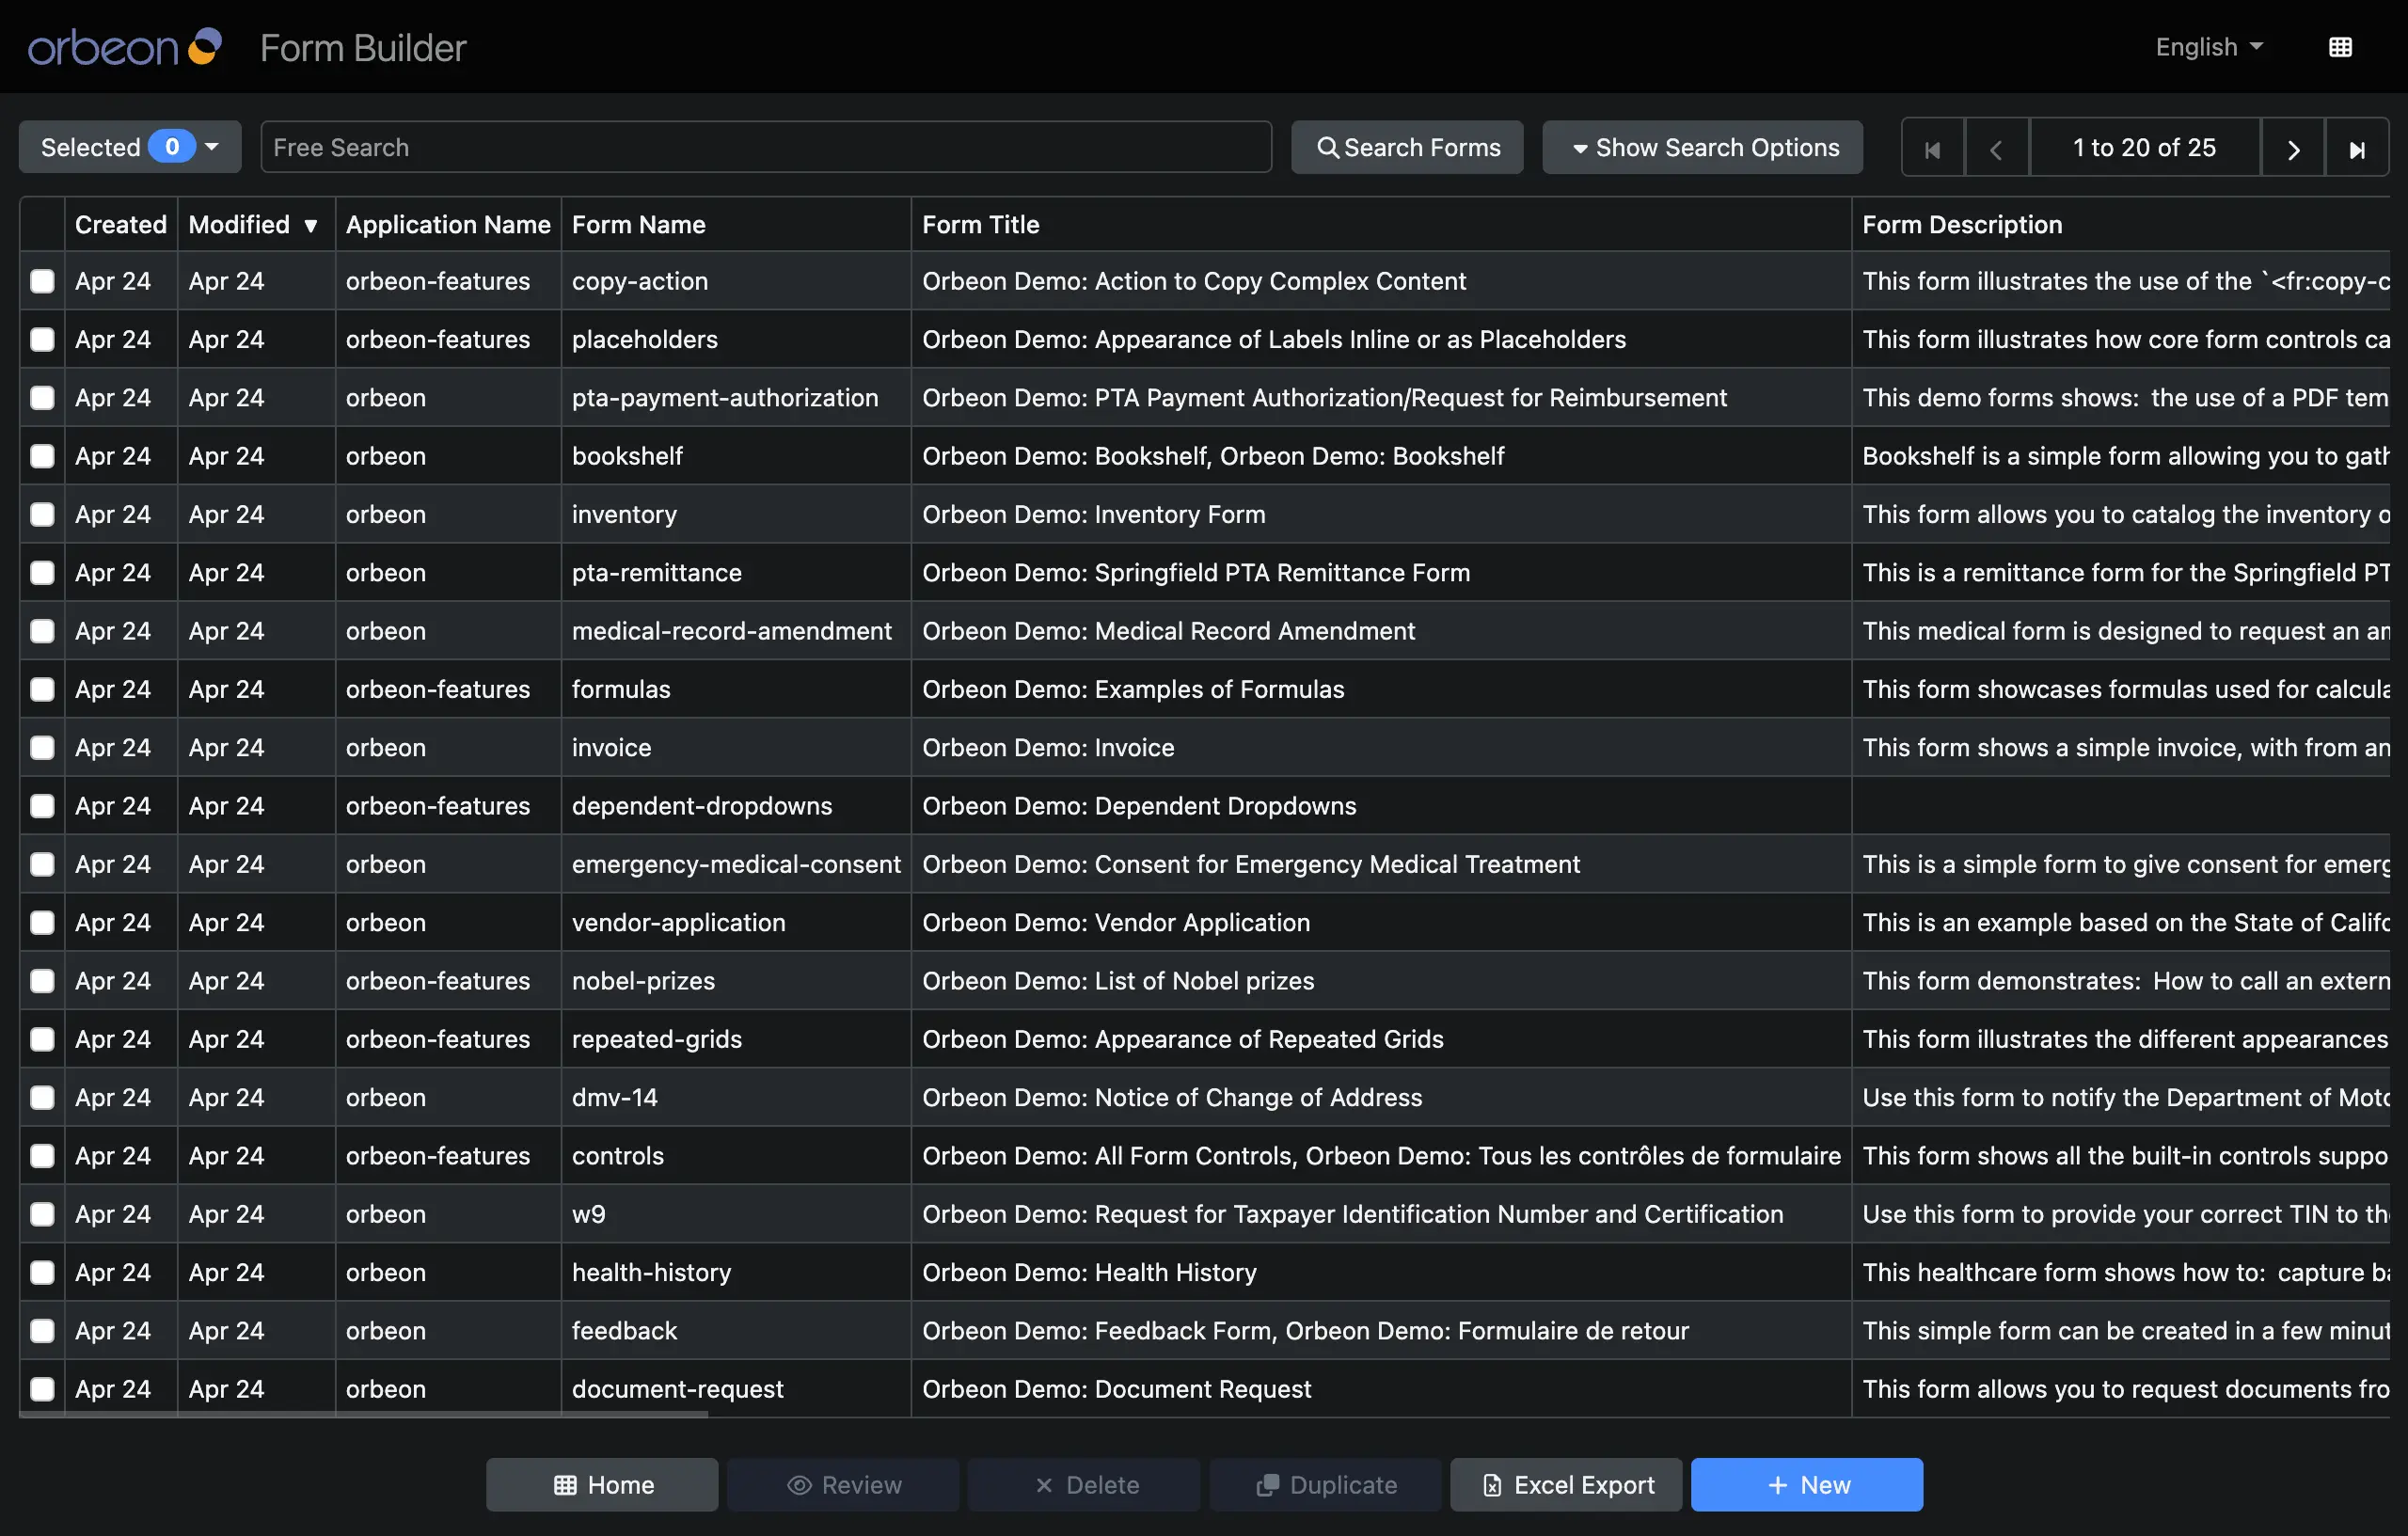Viewport: 2408px width, 1536px height.
Task: Open the 'Orbeon Demo: Invoice' form title
Action: pyautogui.click(x=1048, y=748)
